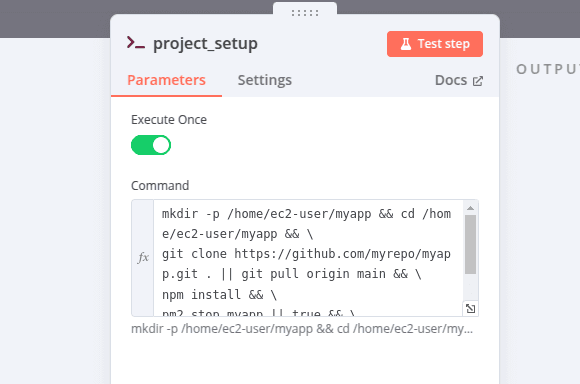
Task: Disable the Execute Once switch
Action: (151, 145)
